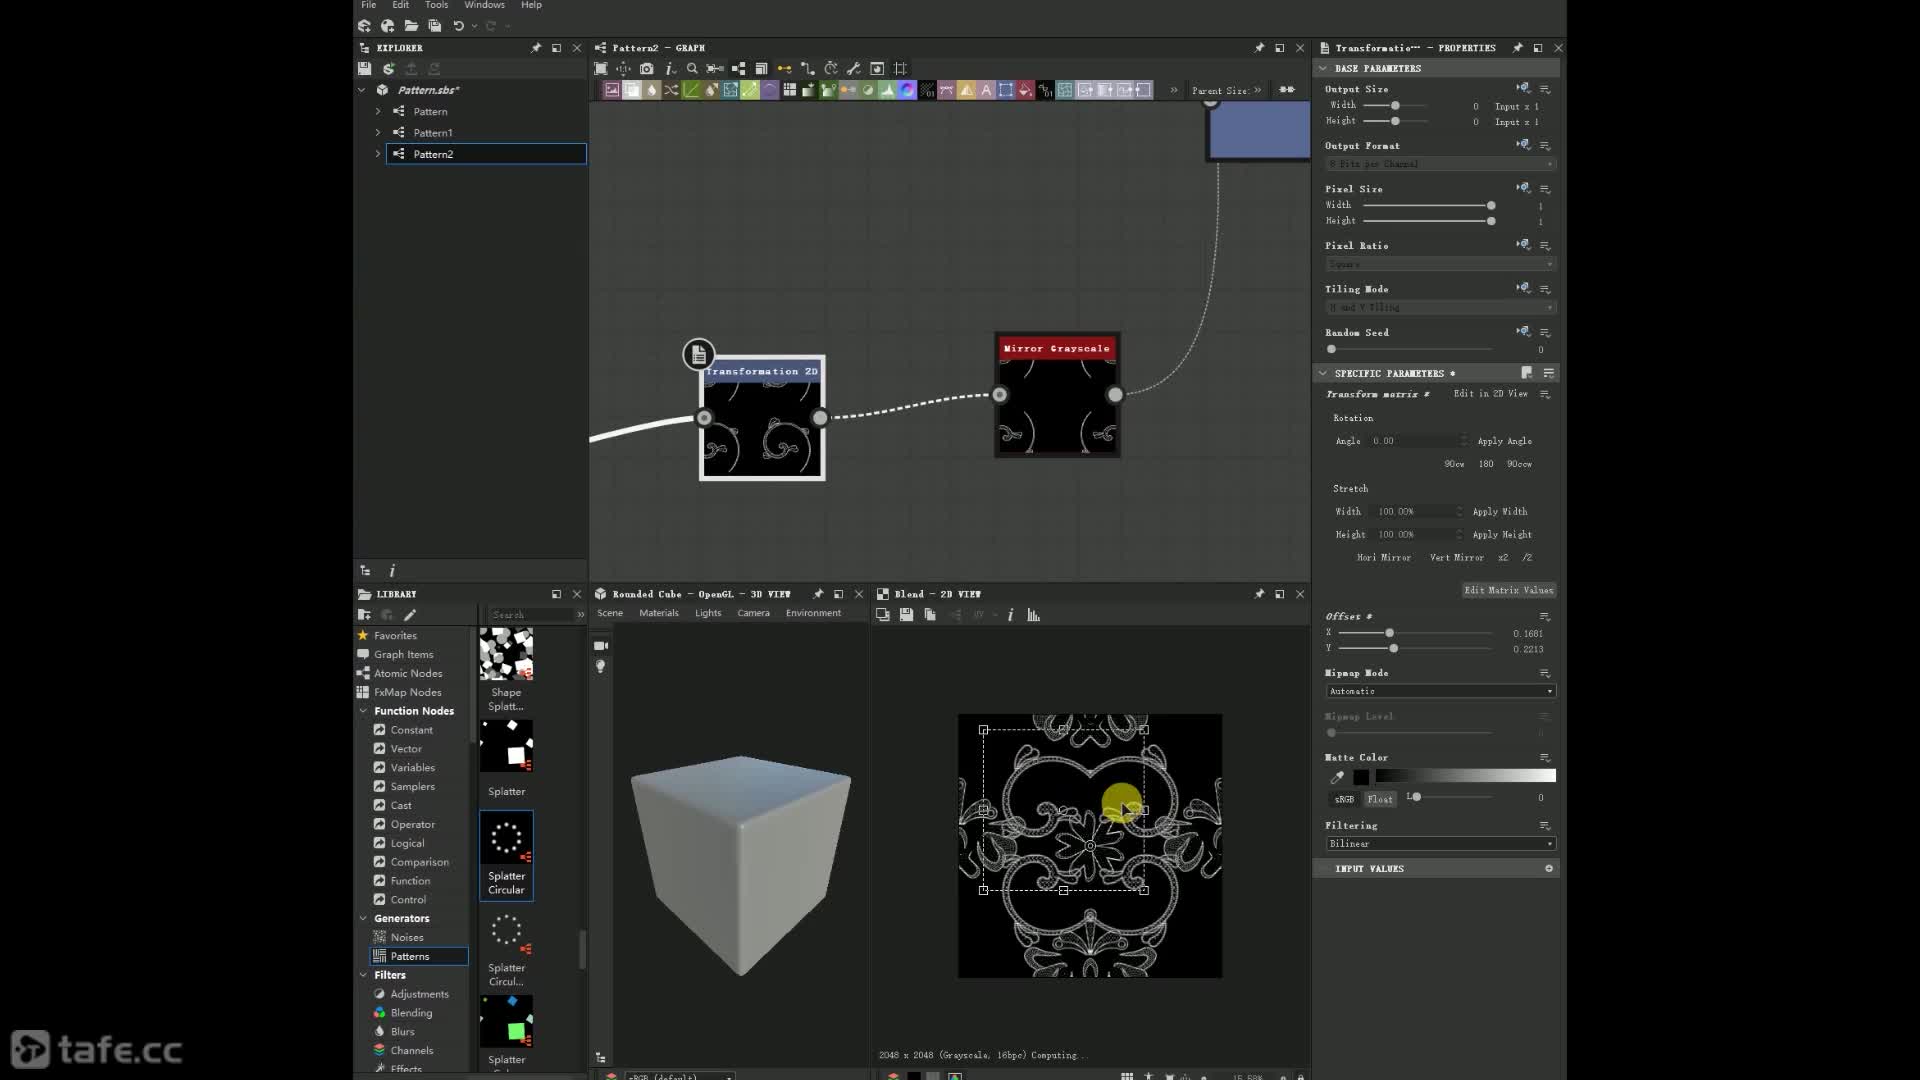1920x1080 pixels.
Task: Click the Matte Color eyedropper icon
Action: point(1337,777)
